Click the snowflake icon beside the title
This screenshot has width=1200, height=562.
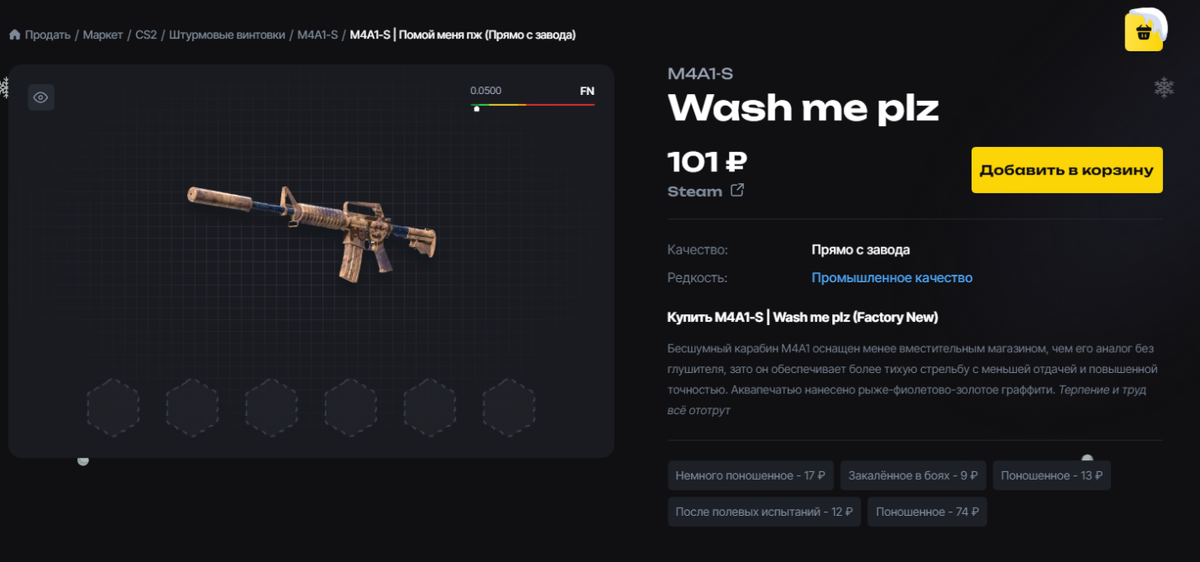[x=1164, y=88]
